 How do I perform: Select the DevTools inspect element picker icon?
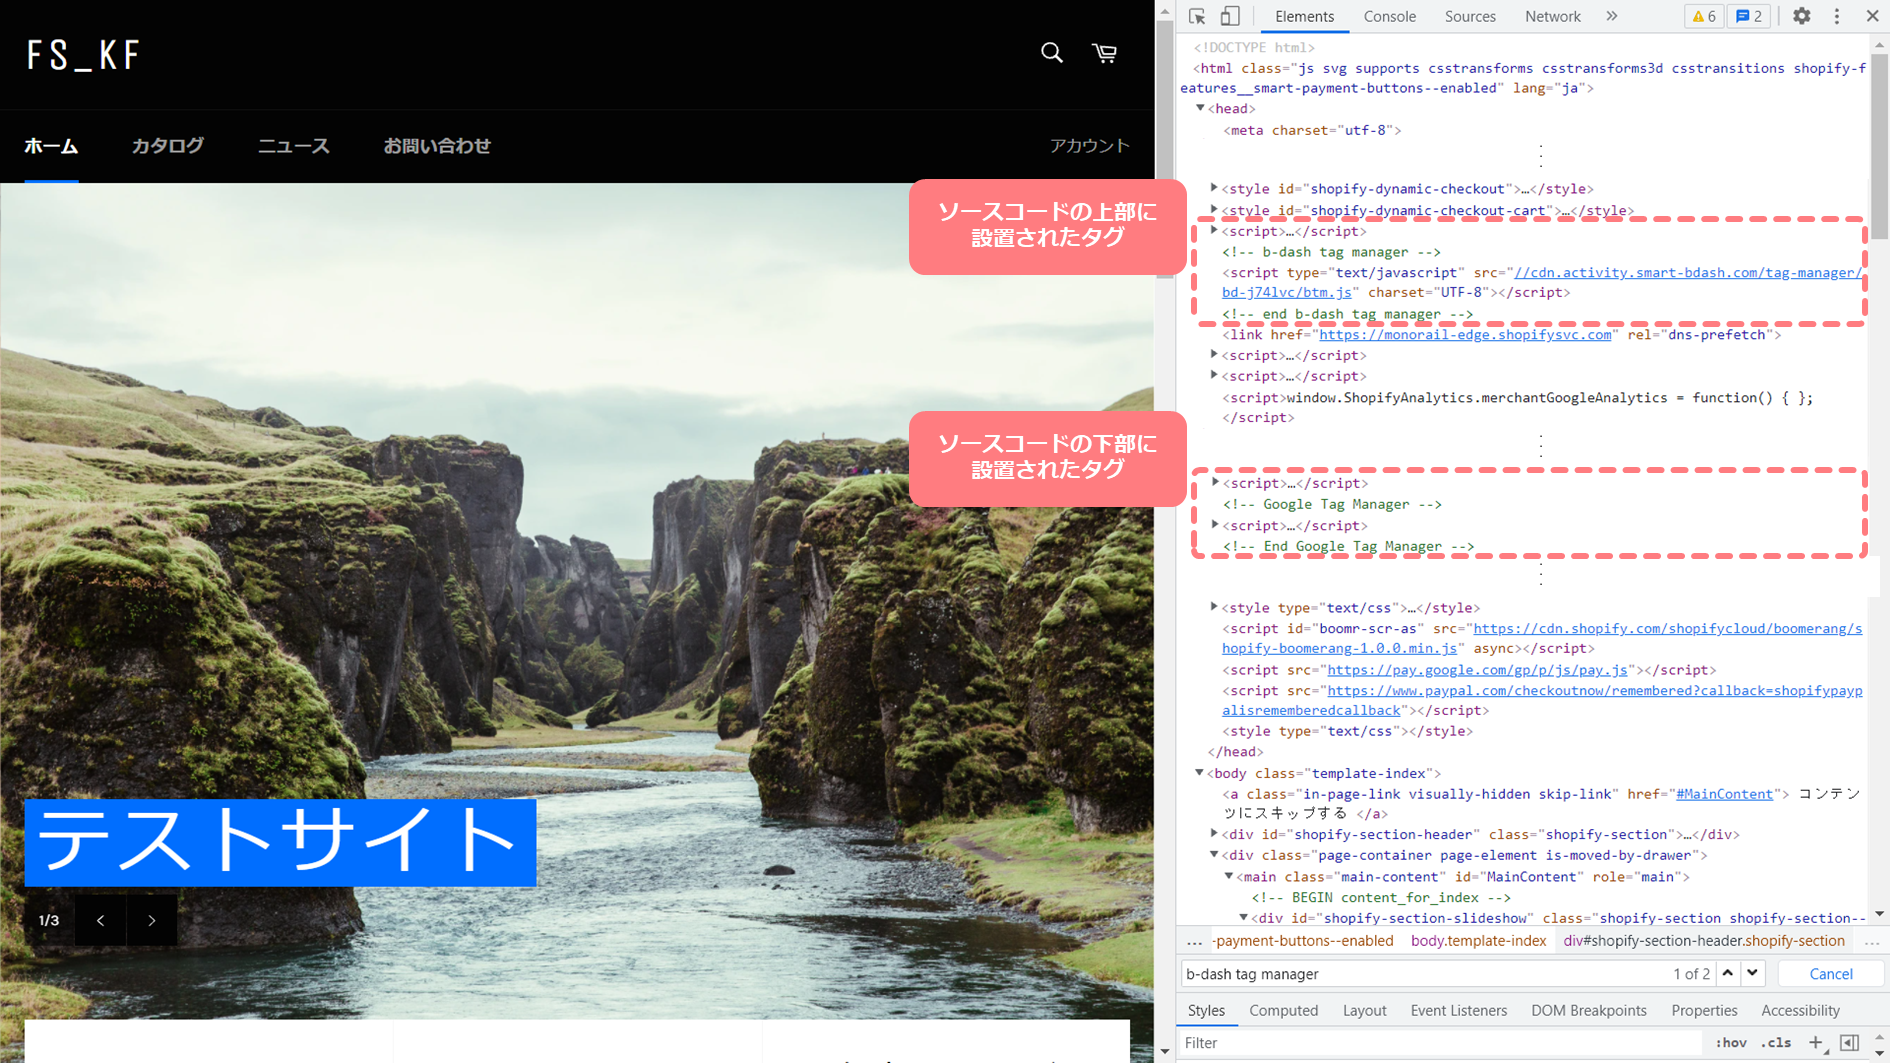coord(1197,16)
